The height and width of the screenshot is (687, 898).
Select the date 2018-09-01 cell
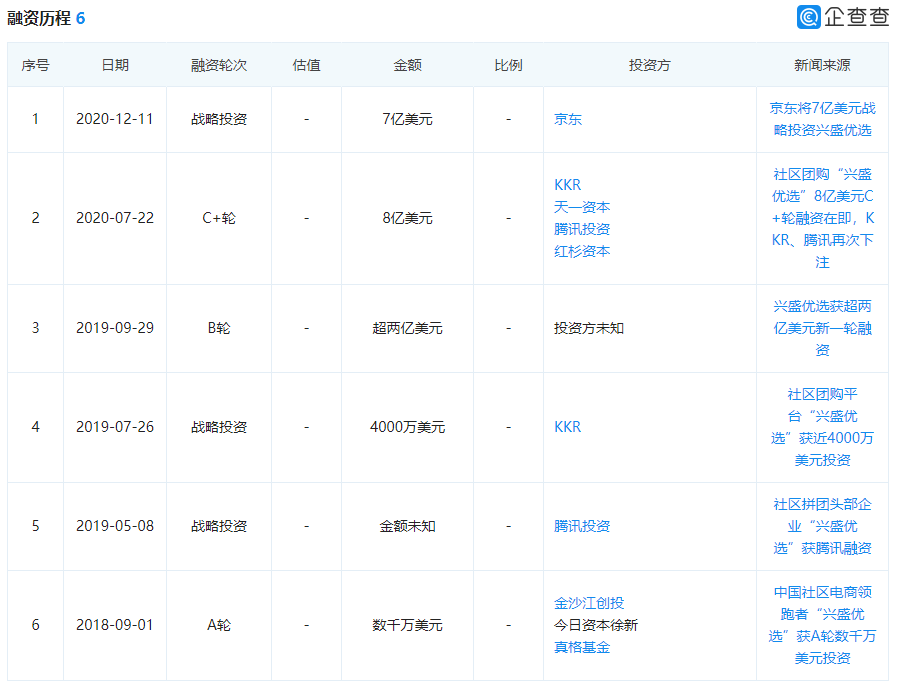(x=115, y=625)
